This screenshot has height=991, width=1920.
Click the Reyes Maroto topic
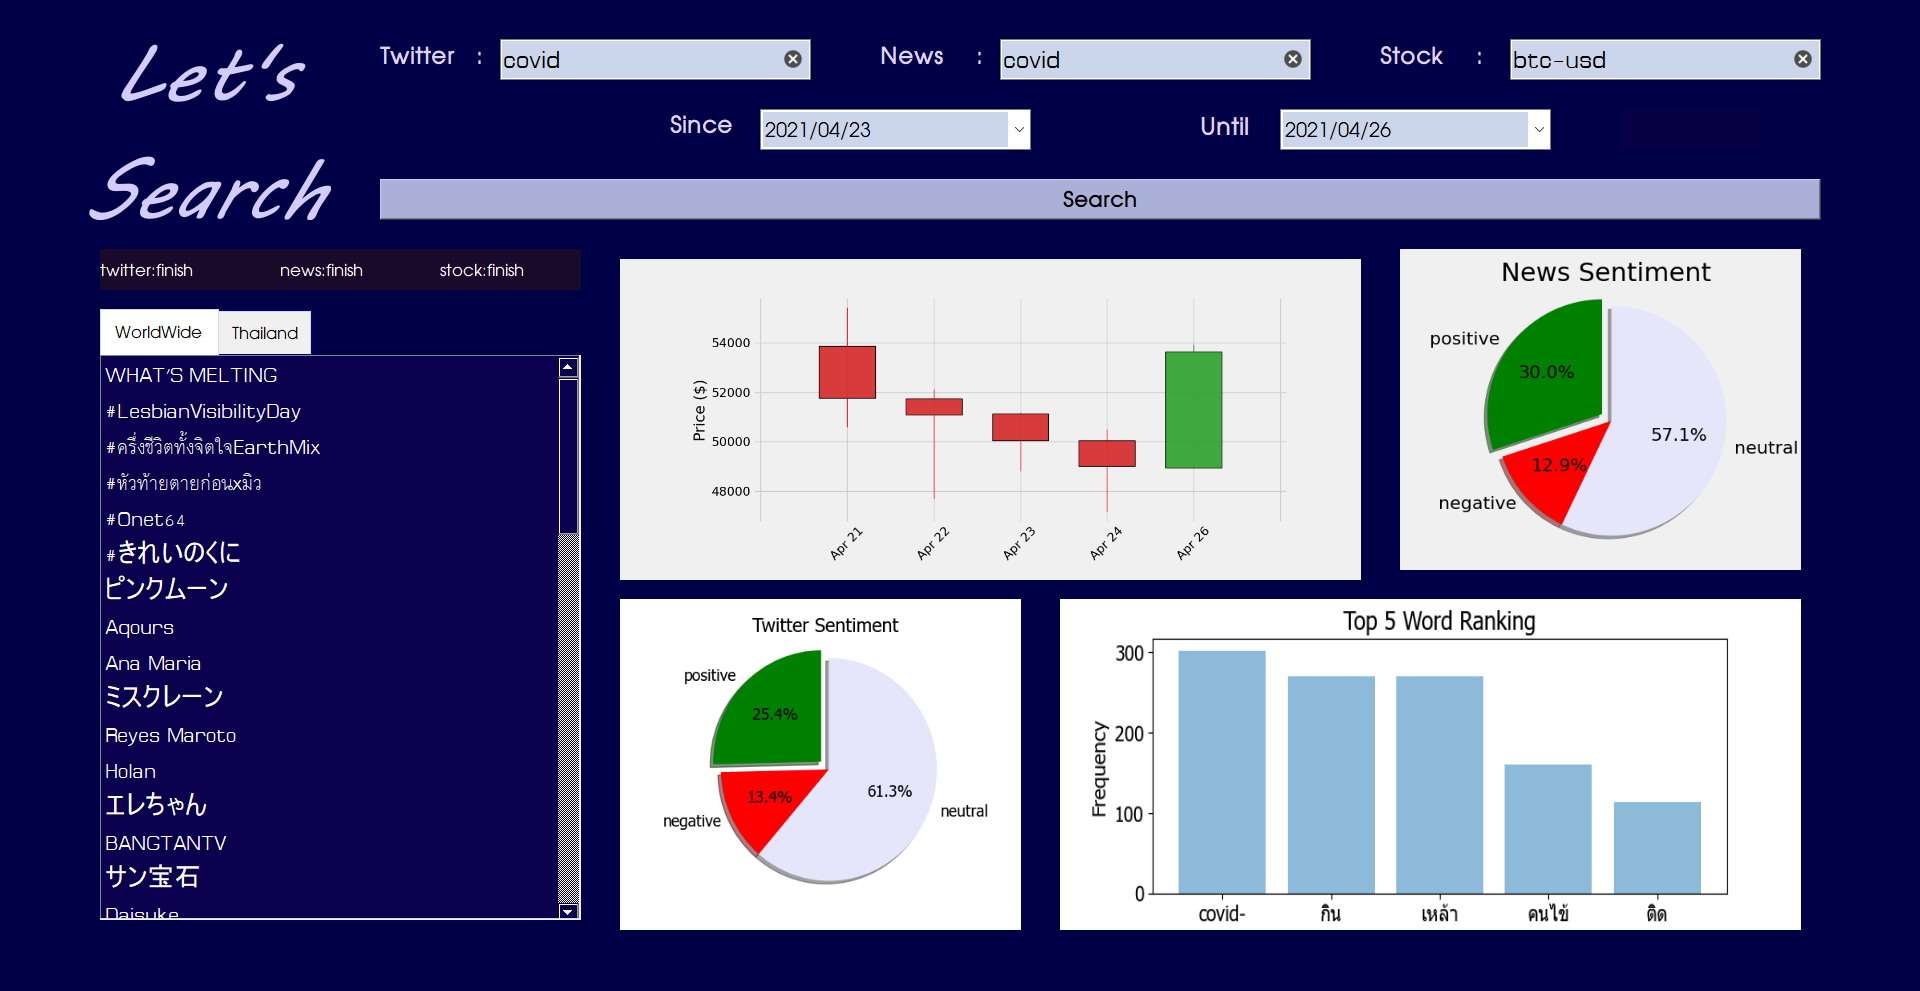coord(170,735)
